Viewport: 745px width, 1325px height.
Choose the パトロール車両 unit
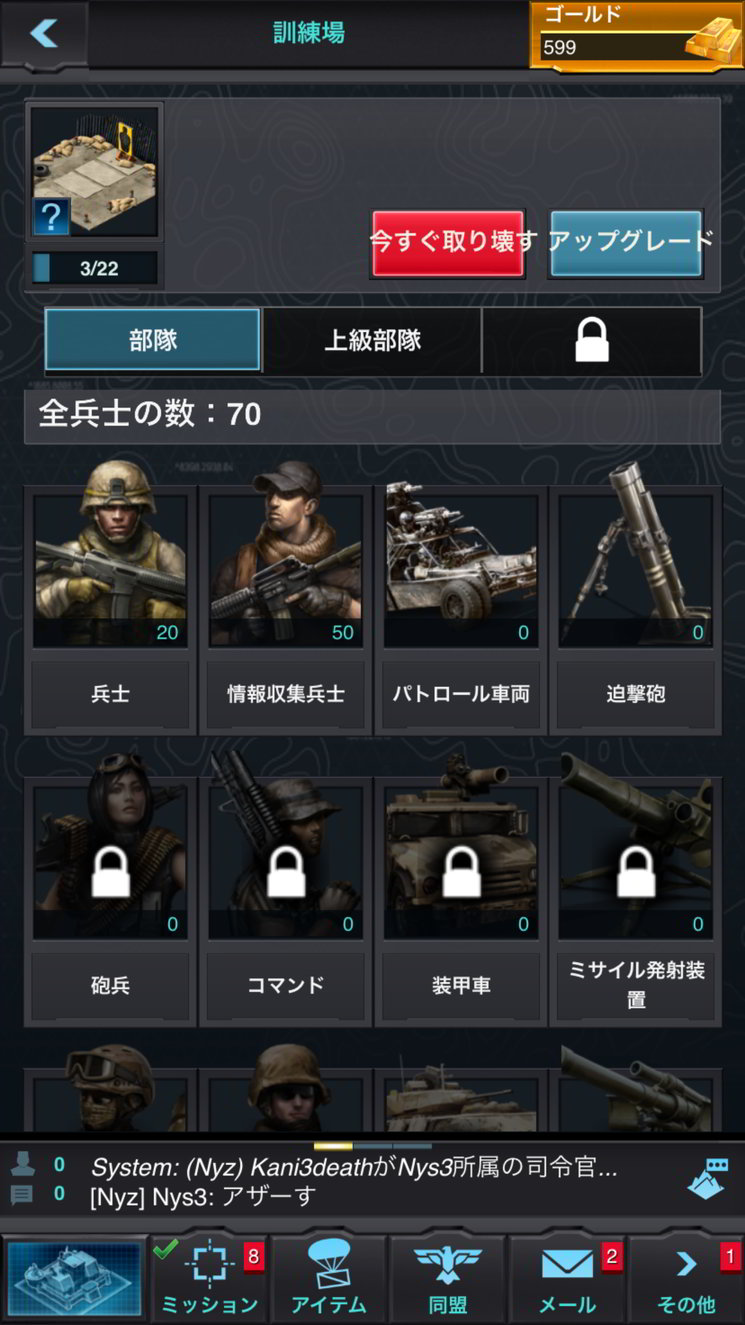[461, 610]
